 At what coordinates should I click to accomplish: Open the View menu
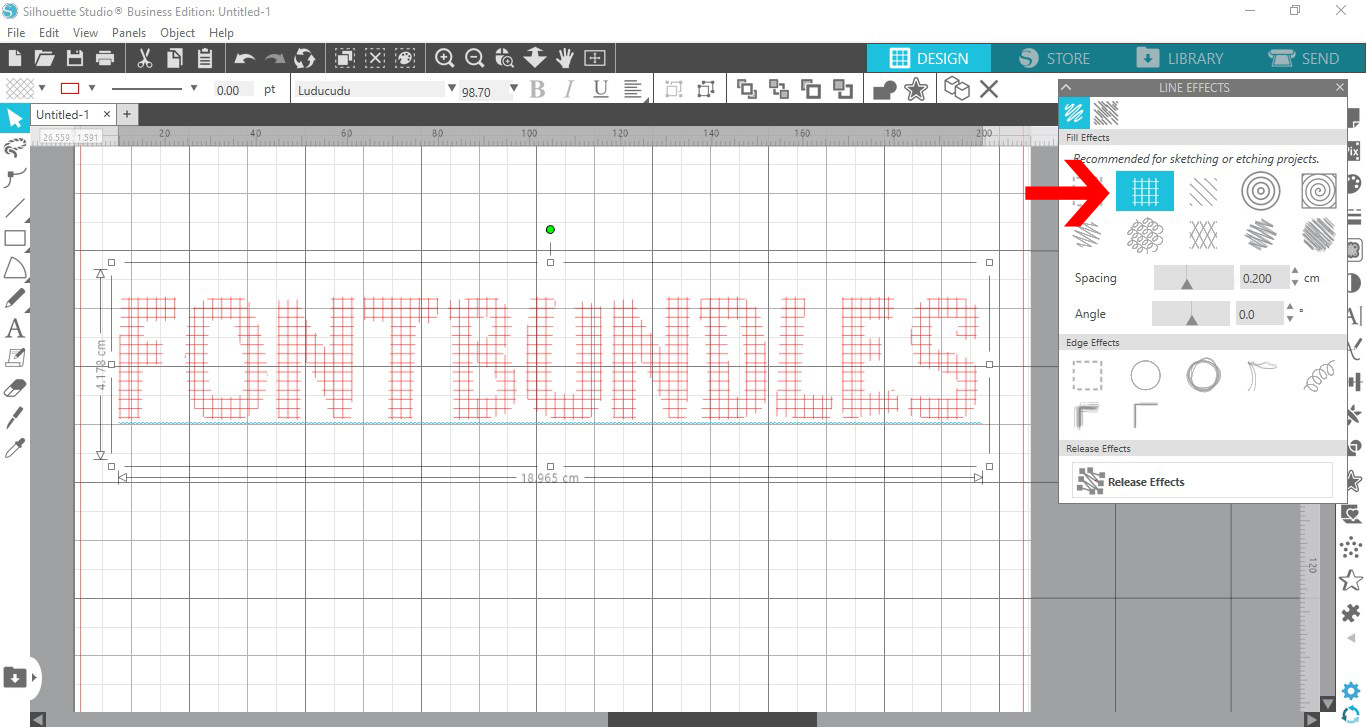86,33
